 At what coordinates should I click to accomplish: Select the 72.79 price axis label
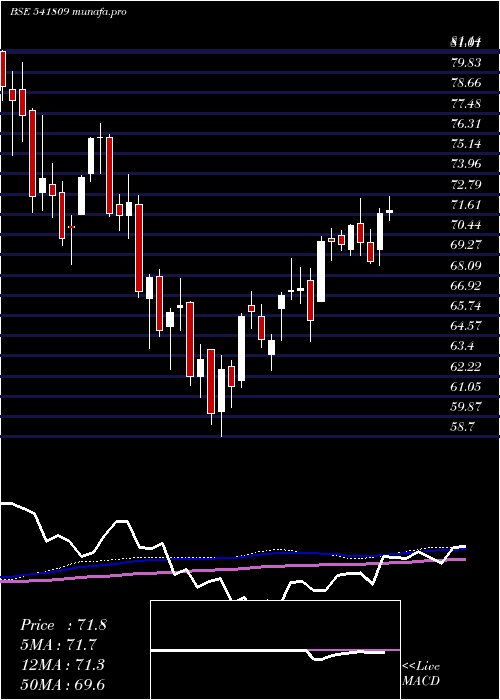(x=466, y=184)
